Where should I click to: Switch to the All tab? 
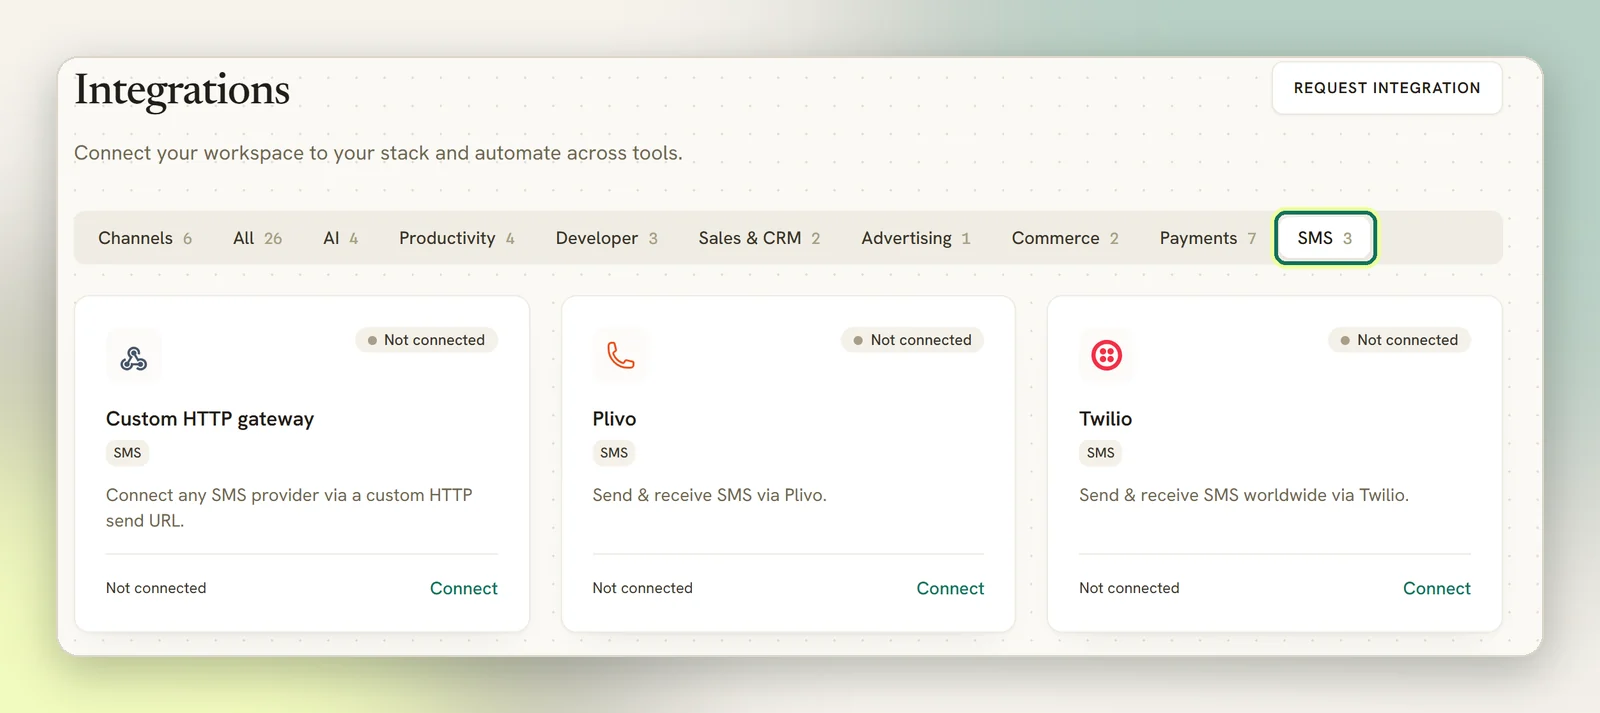coord(258,238)
